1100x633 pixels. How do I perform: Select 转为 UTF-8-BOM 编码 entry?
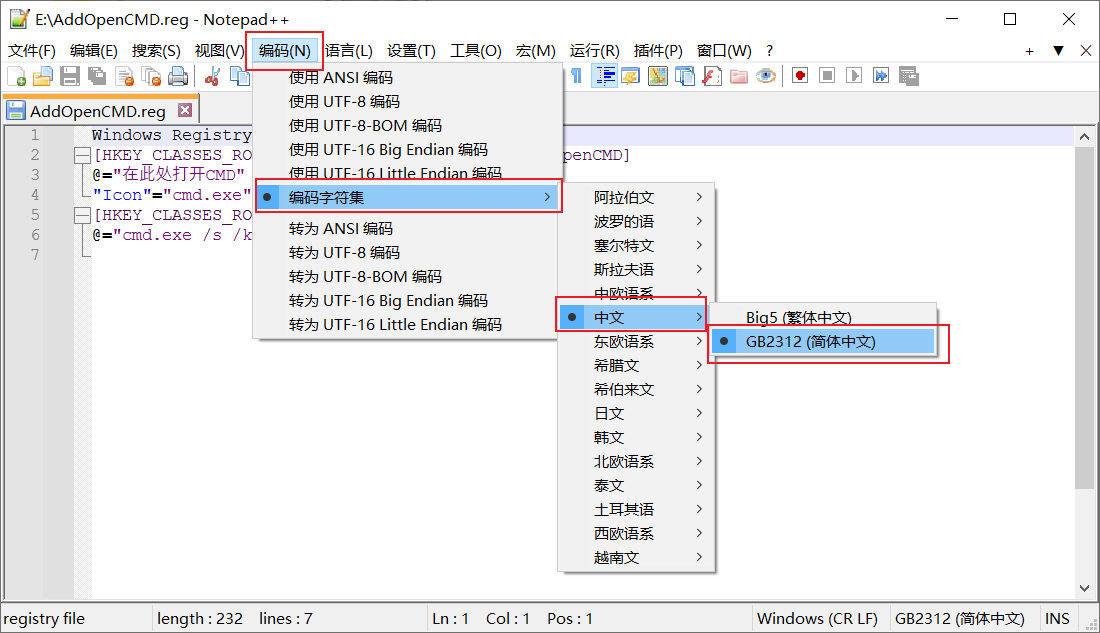coord(408,276)
